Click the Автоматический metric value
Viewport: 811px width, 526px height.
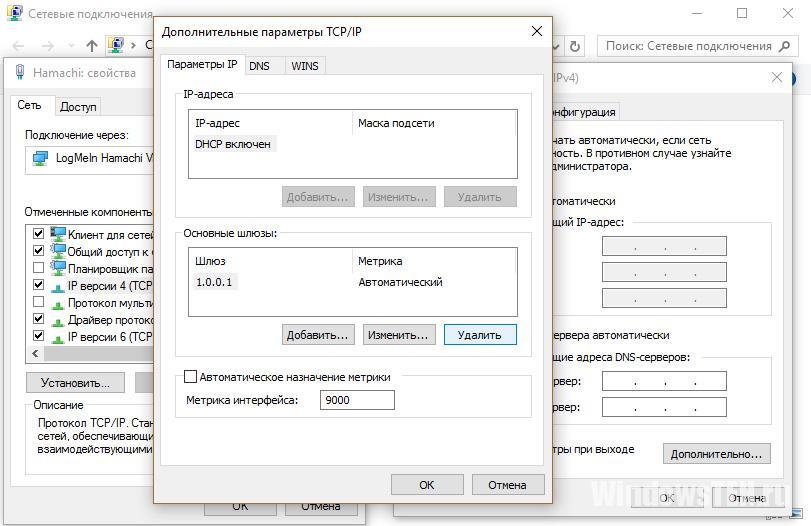tap(400, 282)
